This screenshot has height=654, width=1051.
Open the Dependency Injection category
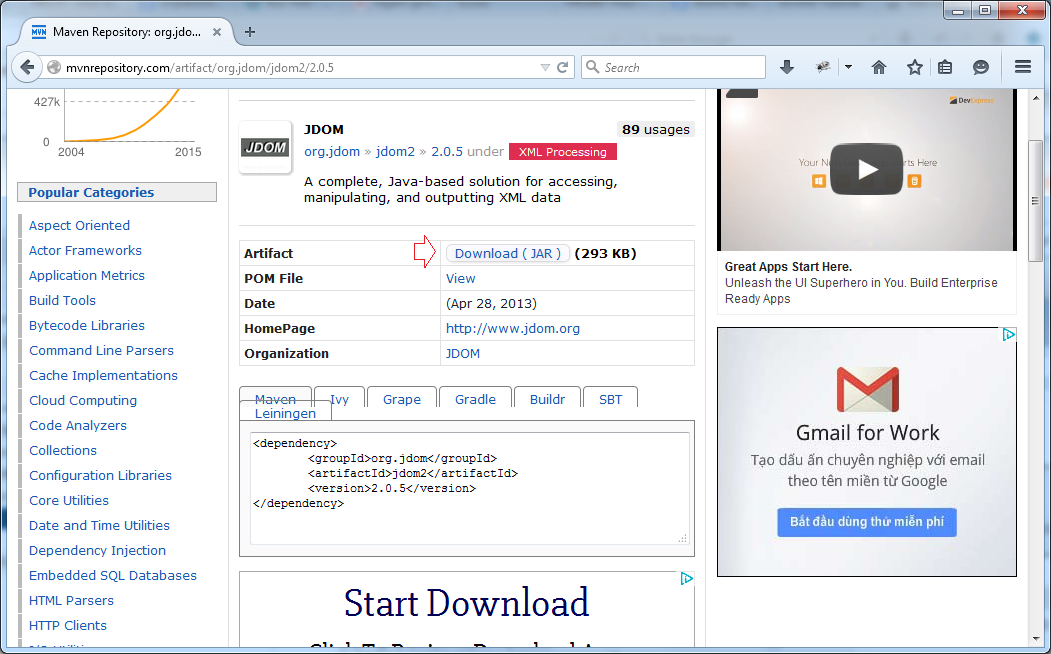click(97, 550)
